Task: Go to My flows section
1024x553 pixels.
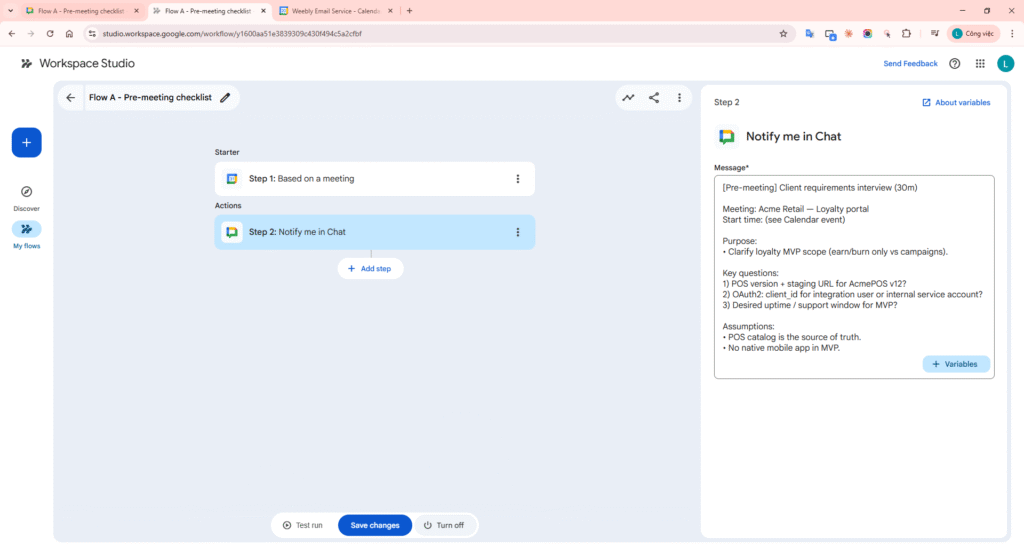Action: [26, 229]
